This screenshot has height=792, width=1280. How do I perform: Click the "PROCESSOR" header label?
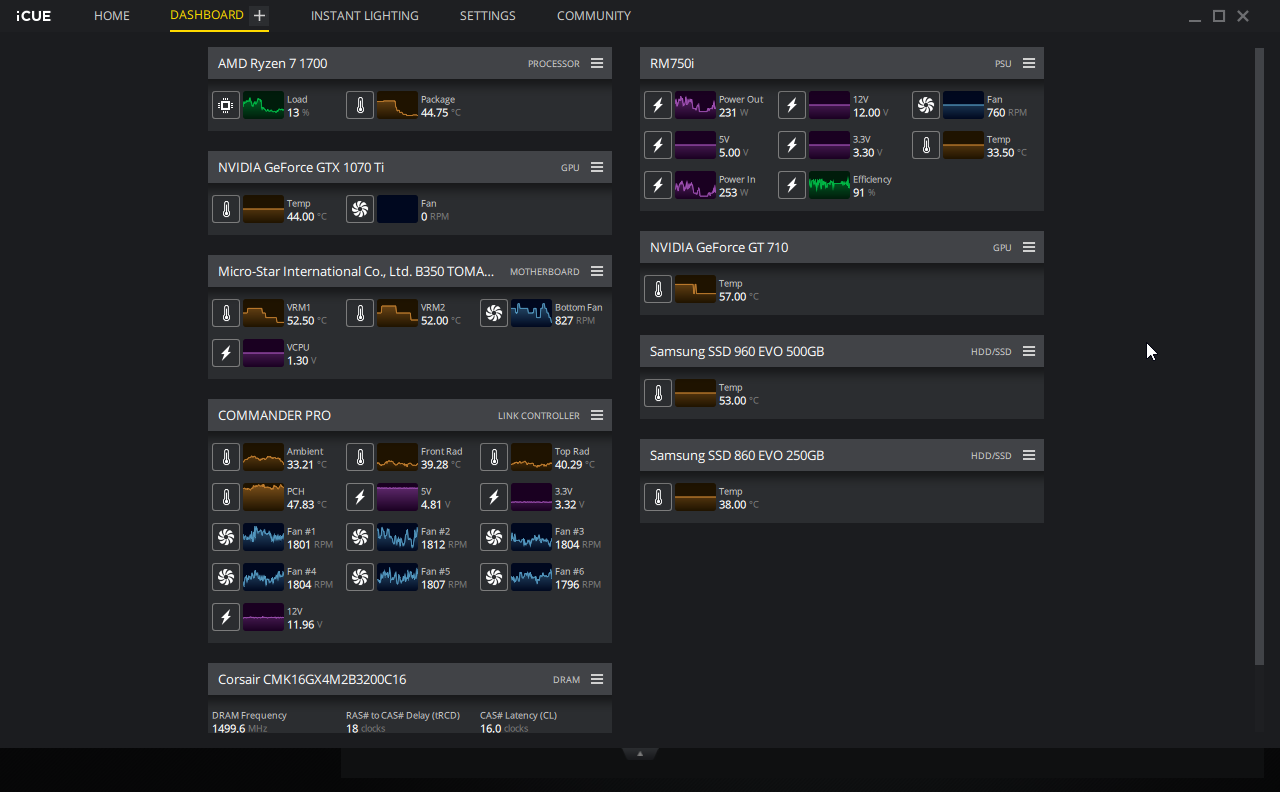pyautogui.click(x=554, y=64)
